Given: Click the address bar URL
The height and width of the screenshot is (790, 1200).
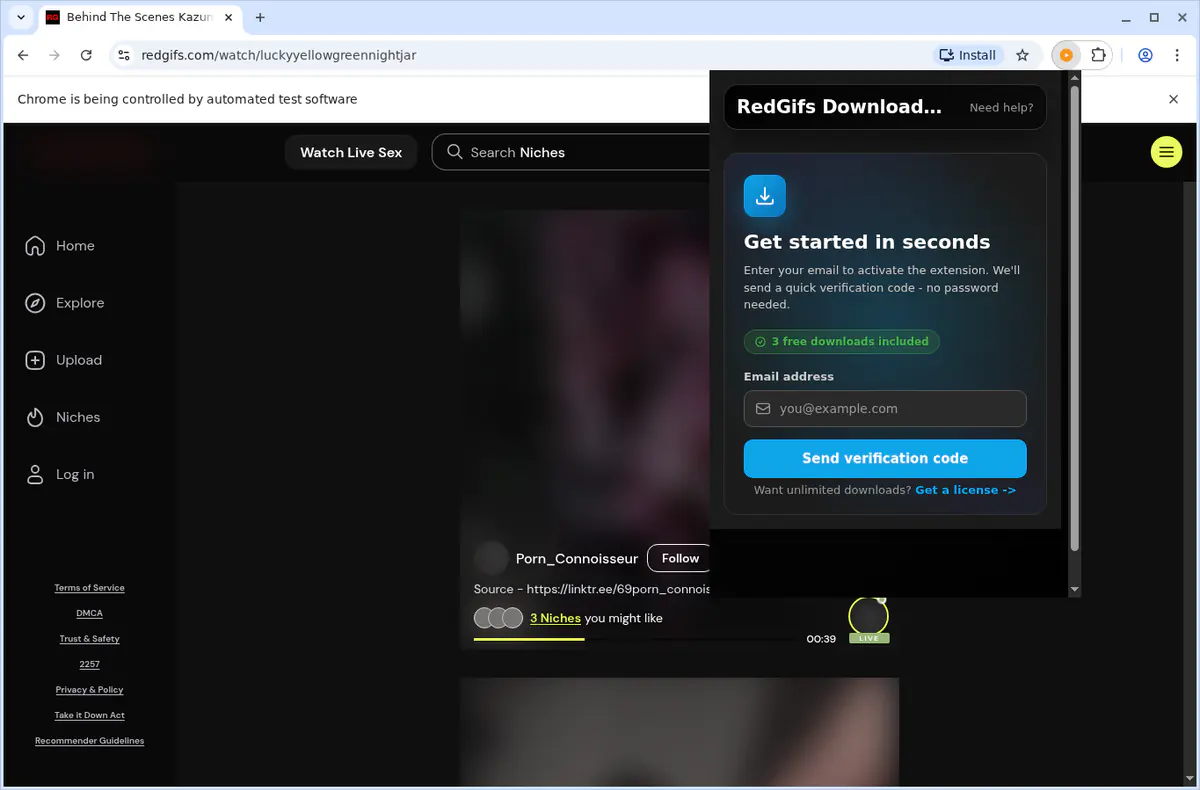Looking at the screenshot, I should [x=279, y=55].
